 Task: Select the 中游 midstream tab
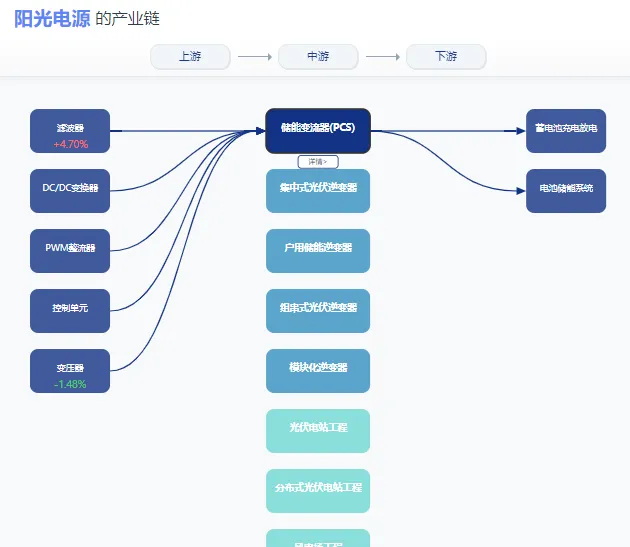click(x=318, y=57)
